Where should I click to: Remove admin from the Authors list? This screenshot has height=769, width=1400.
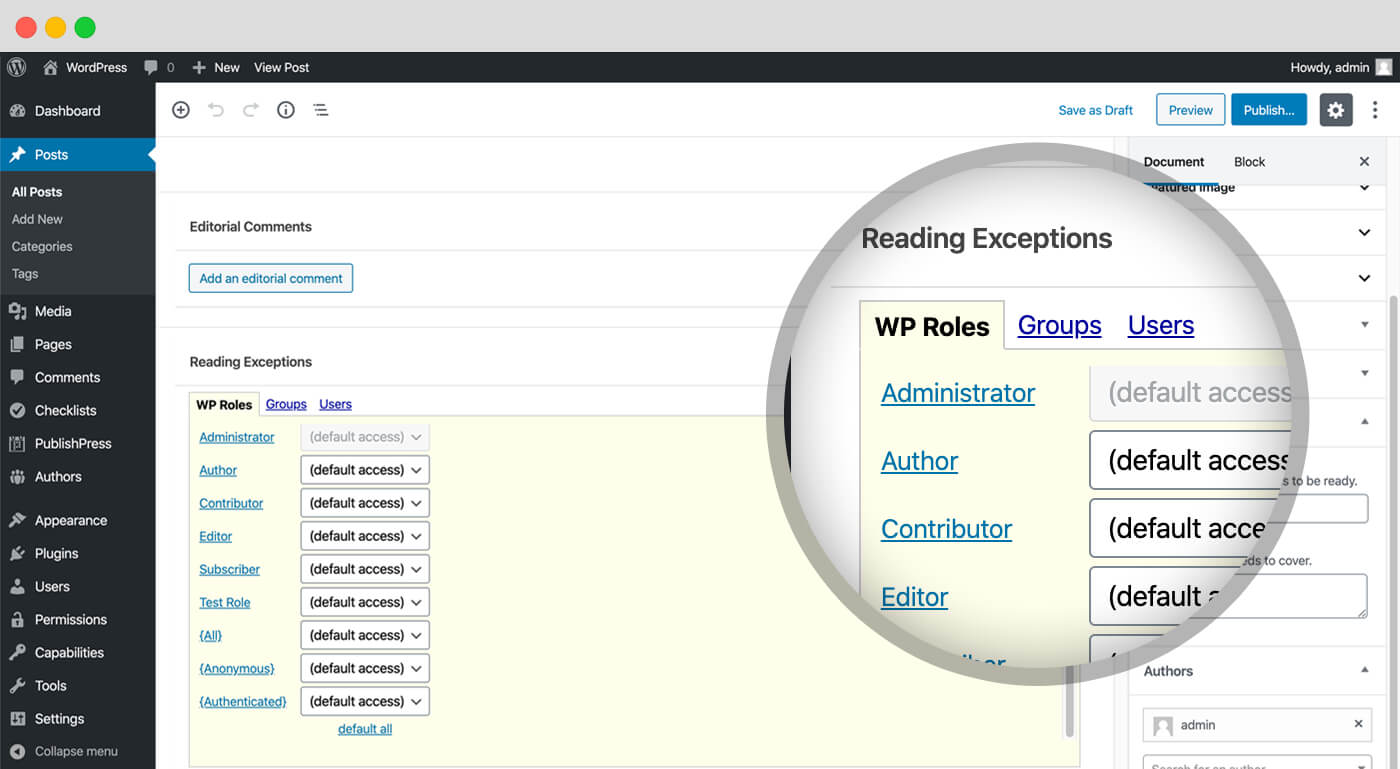click(x=1358, y=724)
